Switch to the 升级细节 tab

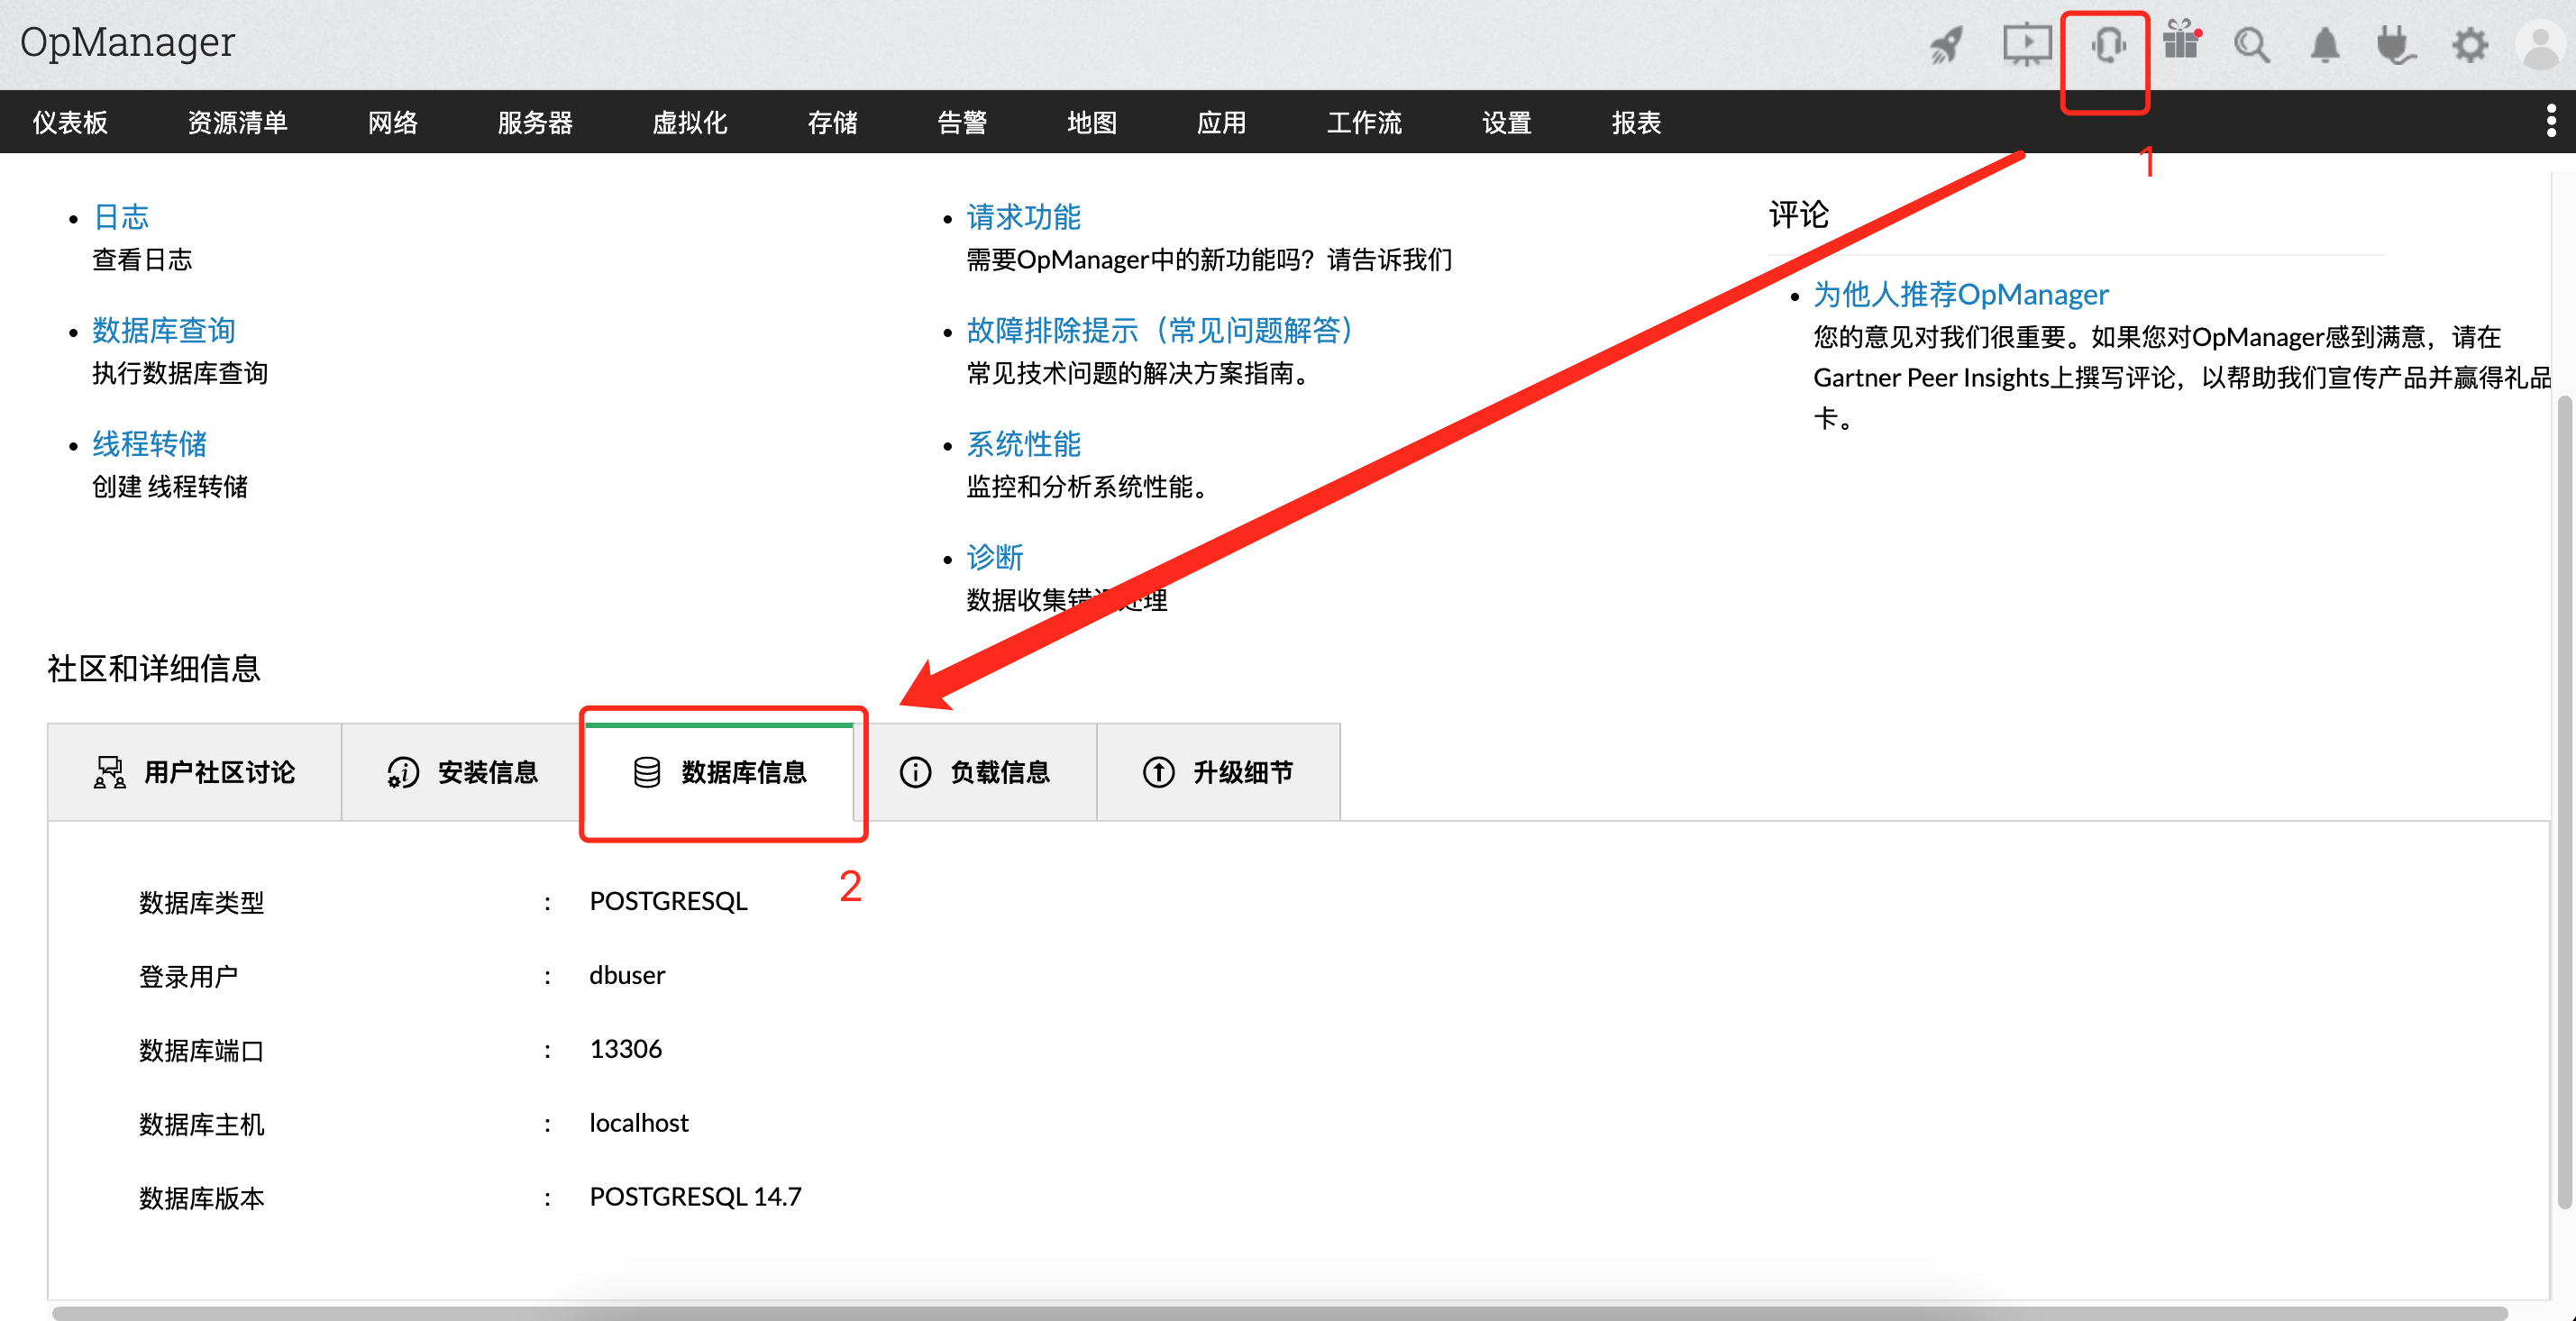click(1219, 772)
